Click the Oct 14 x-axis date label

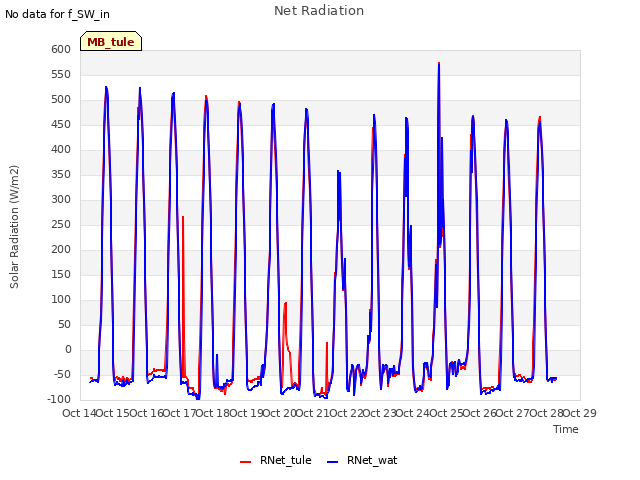coord(79,413)
